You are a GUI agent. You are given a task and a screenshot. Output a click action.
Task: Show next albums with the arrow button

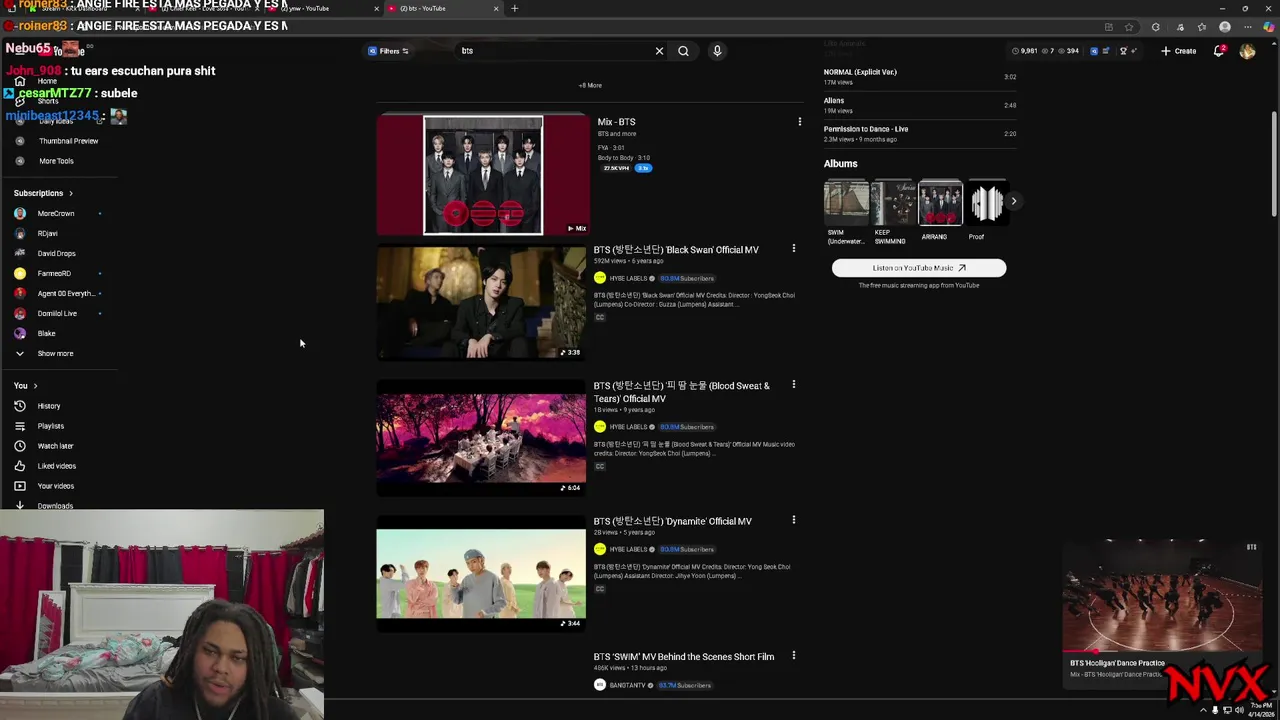click(x=1013, y=201)
